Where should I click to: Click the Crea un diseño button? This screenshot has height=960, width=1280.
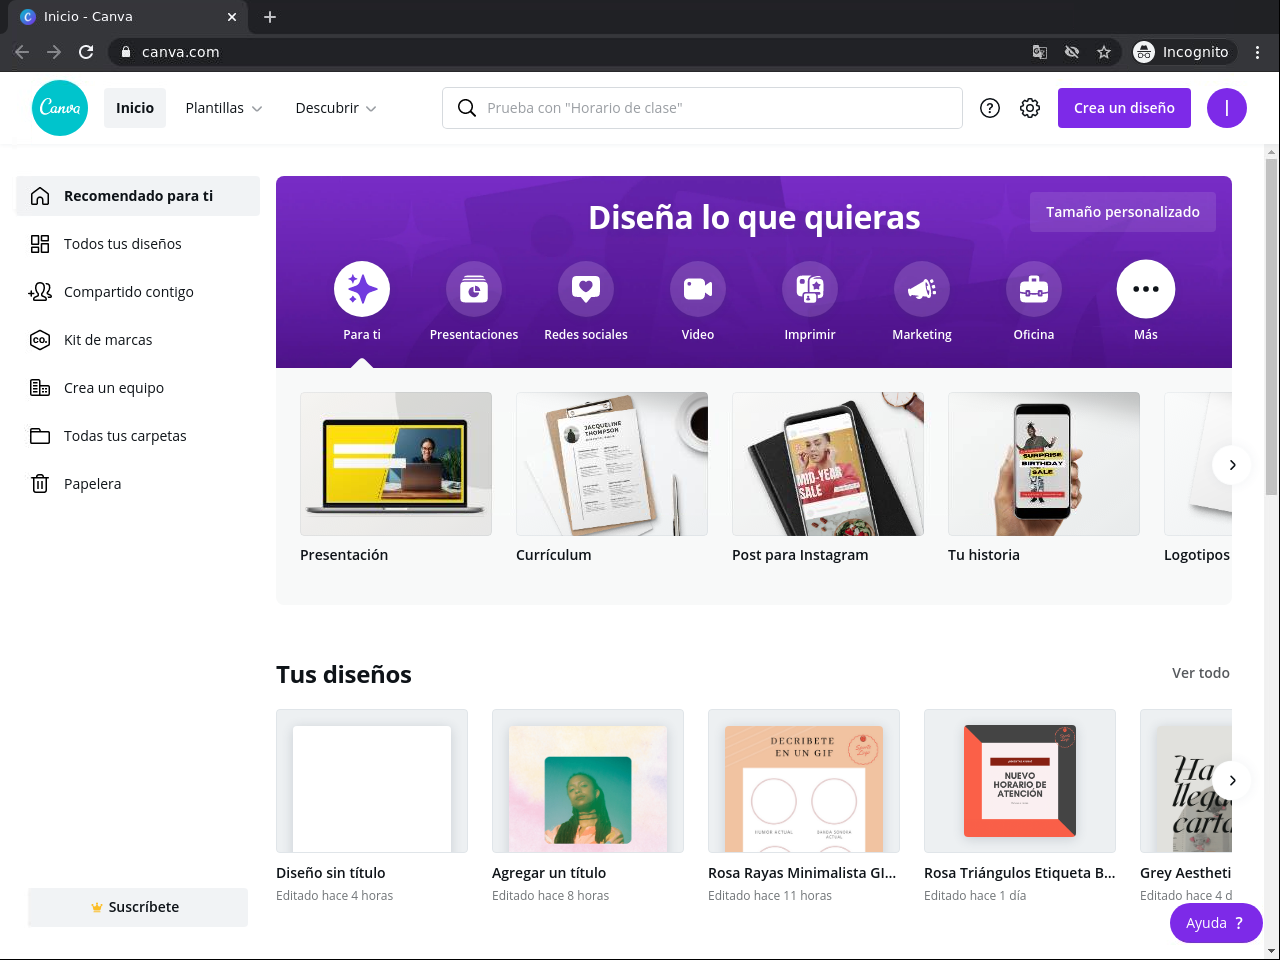pyautogui.click(x=1124, y=108)
